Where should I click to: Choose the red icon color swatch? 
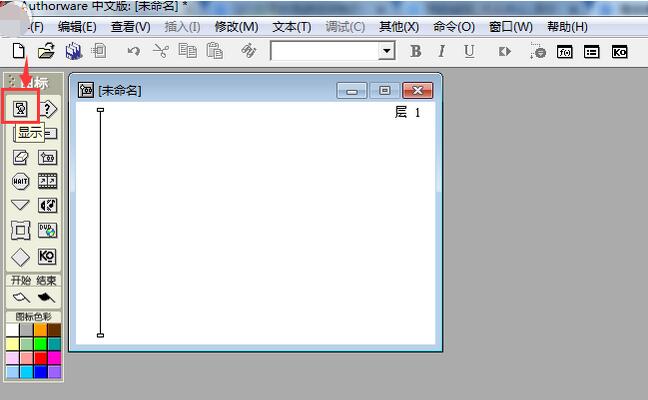pos(40,358)
